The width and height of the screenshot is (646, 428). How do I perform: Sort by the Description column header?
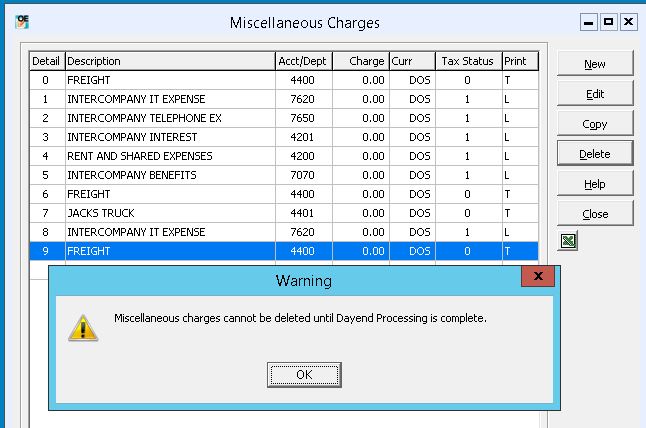[x=169, y=61]
